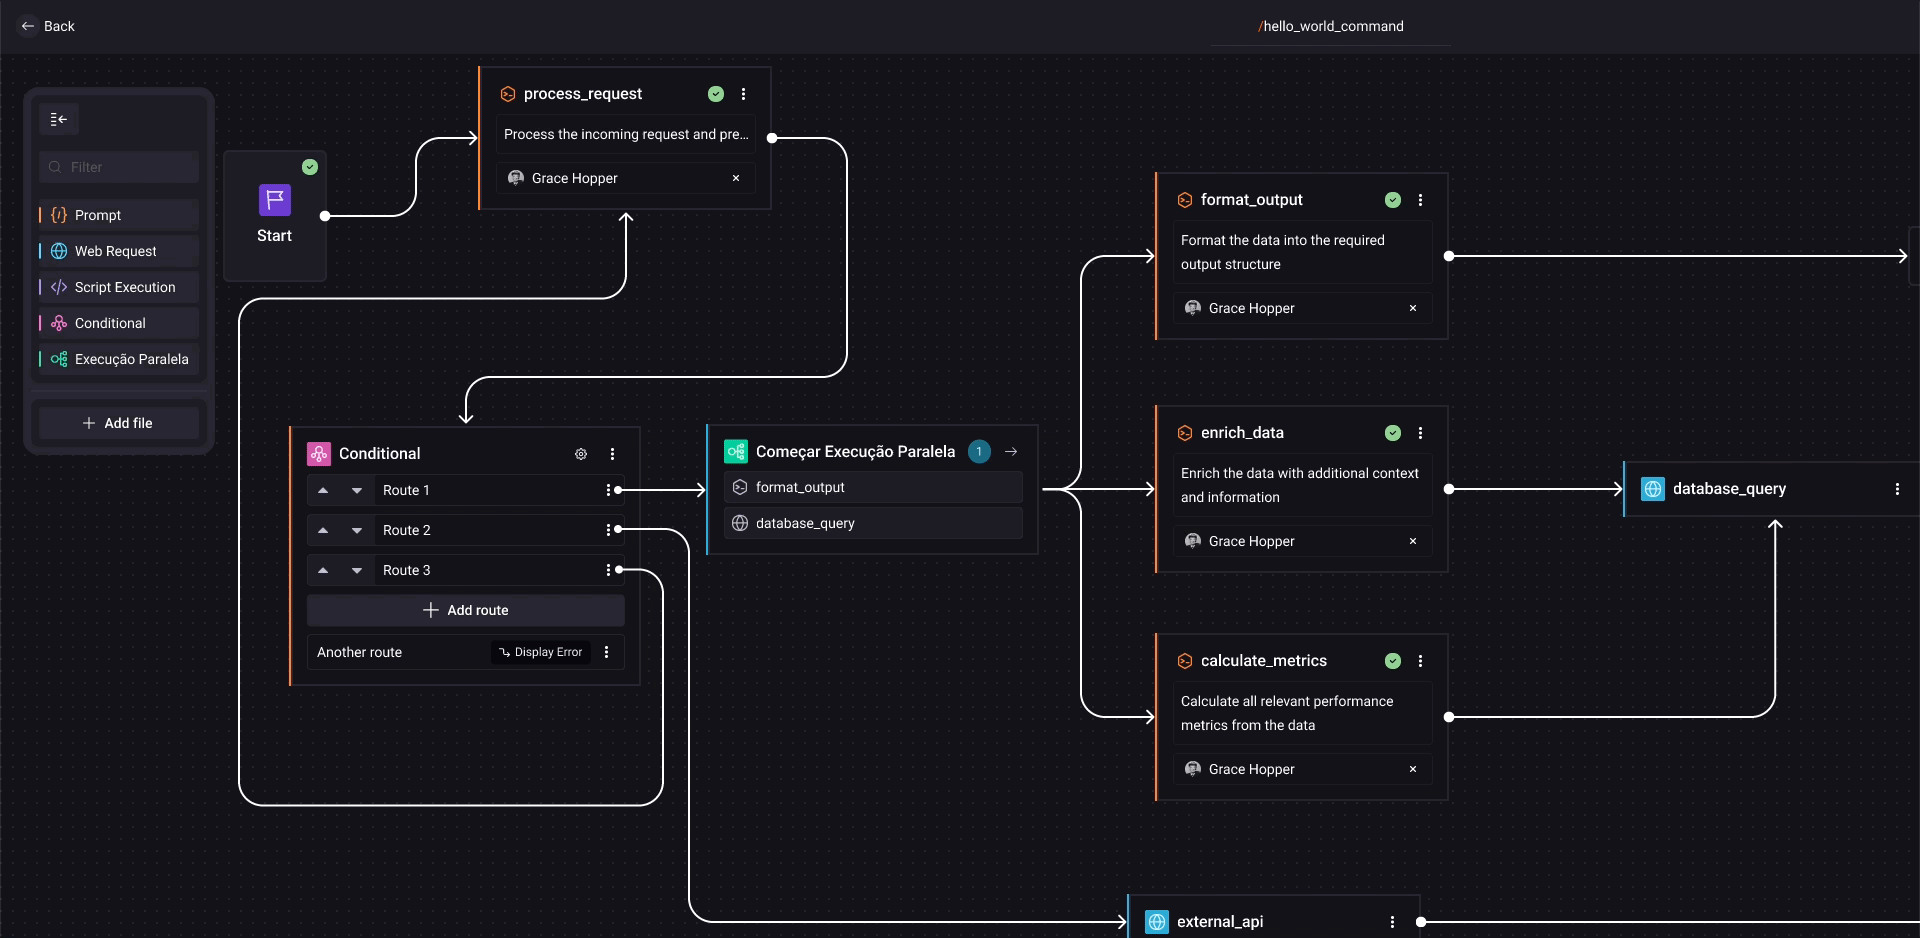Move Route 3 up with arrow

click(x=323, y=571)
